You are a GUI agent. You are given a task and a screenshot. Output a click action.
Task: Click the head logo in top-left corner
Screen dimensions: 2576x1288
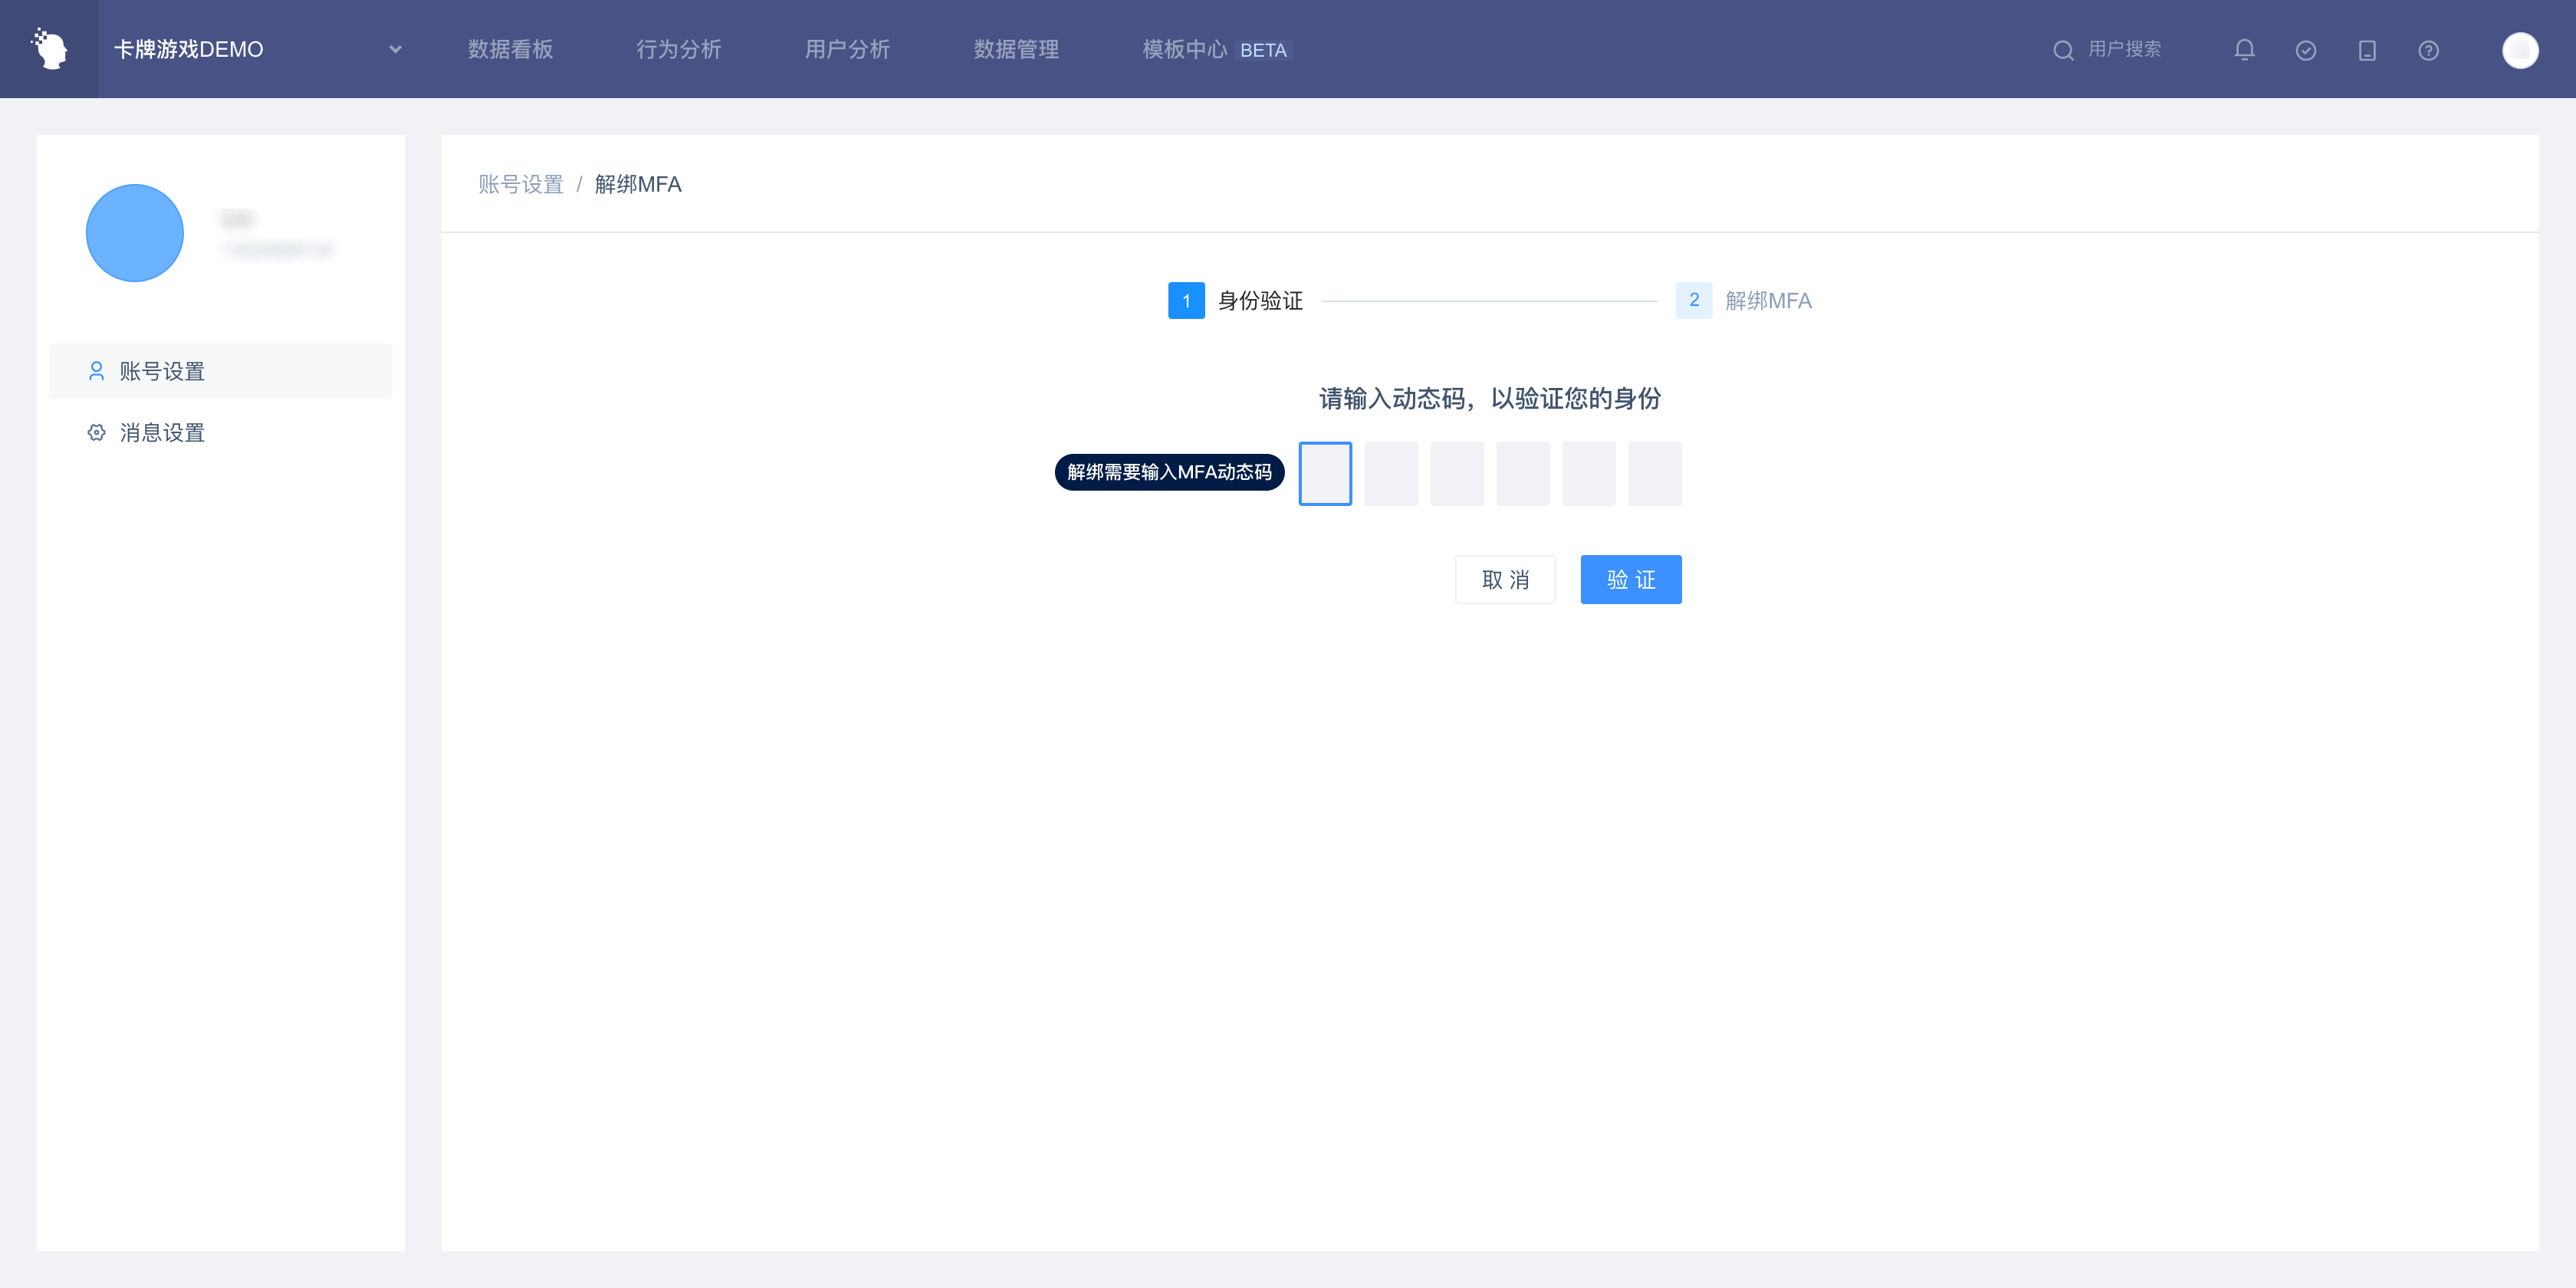(49, 49)
